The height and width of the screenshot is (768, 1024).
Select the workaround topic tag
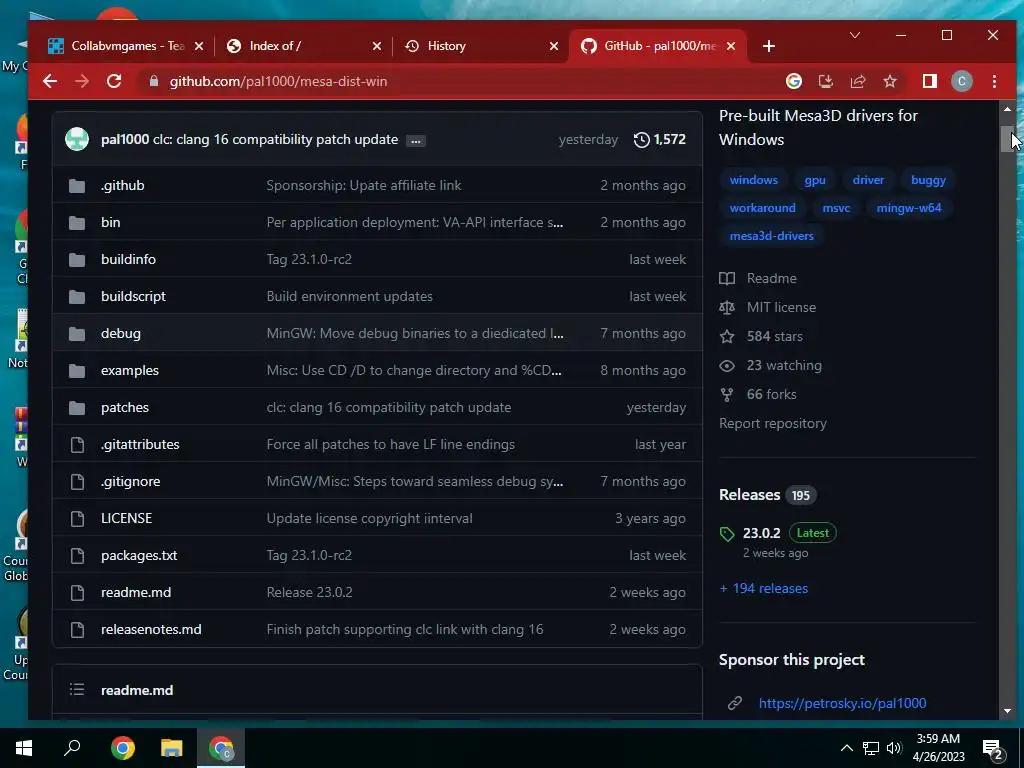pos(762,208)
